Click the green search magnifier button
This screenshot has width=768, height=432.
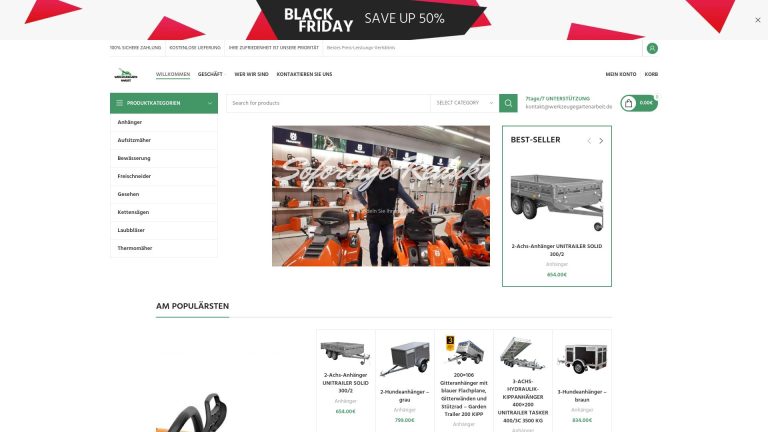[508, 103]
